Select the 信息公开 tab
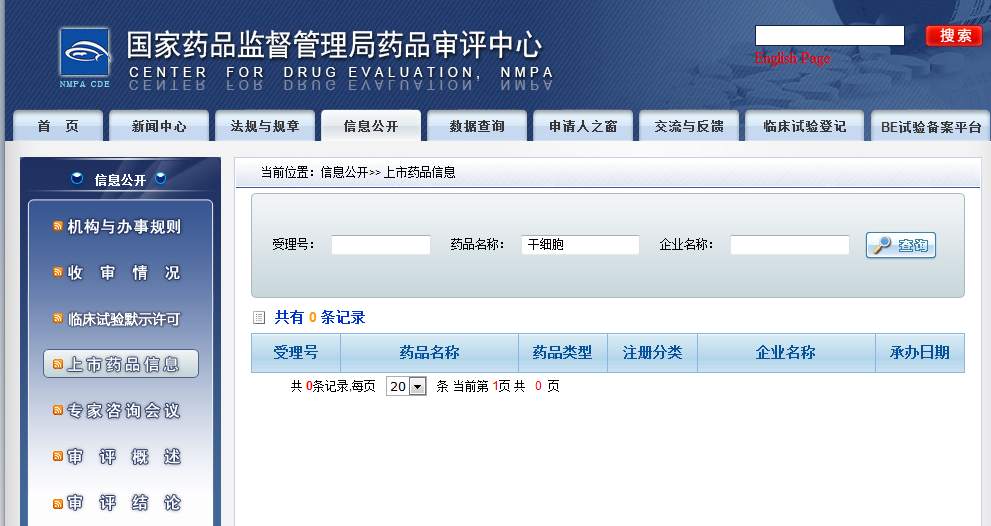Screen dimensions: 991x526 371,125
